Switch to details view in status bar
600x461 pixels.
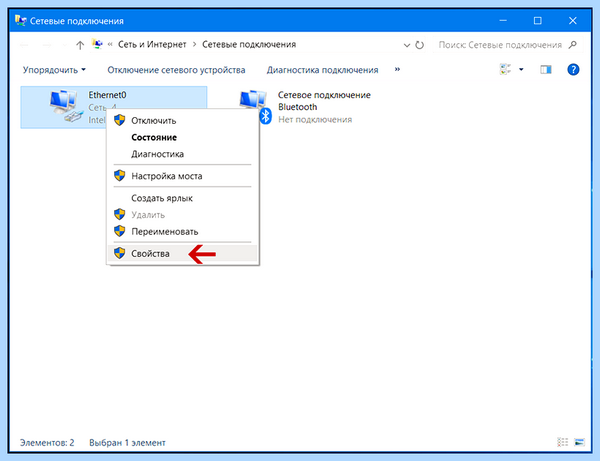click(562, 442)
